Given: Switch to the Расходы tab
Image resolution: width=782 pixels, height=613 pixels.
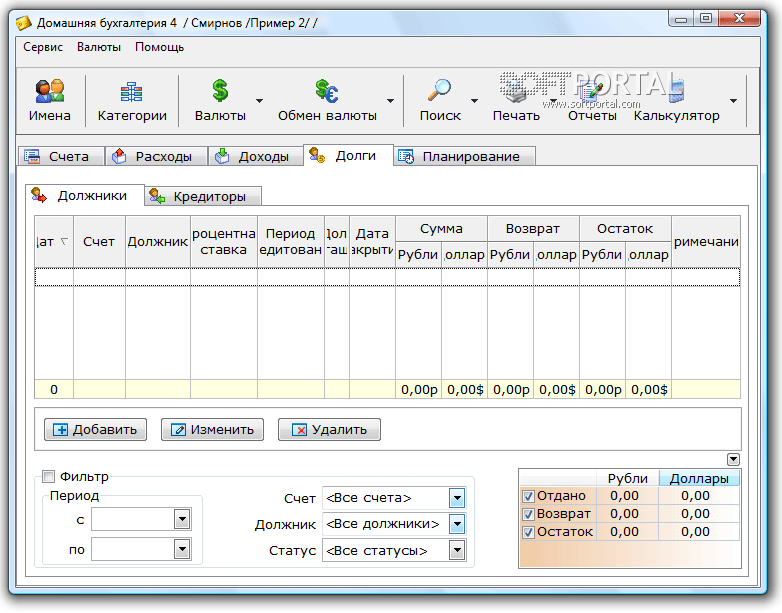Looking at the screenshot, I should [156, 157].
